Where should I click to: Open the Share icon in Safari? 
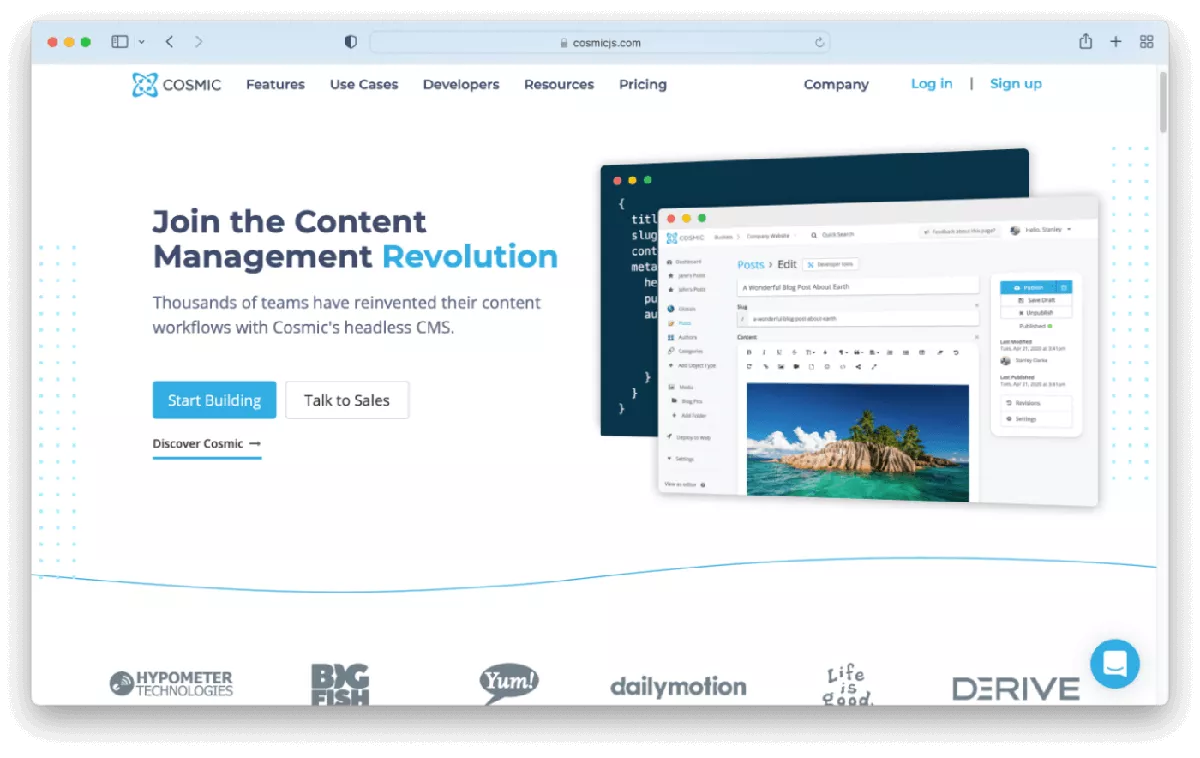tap(1085, 42)
